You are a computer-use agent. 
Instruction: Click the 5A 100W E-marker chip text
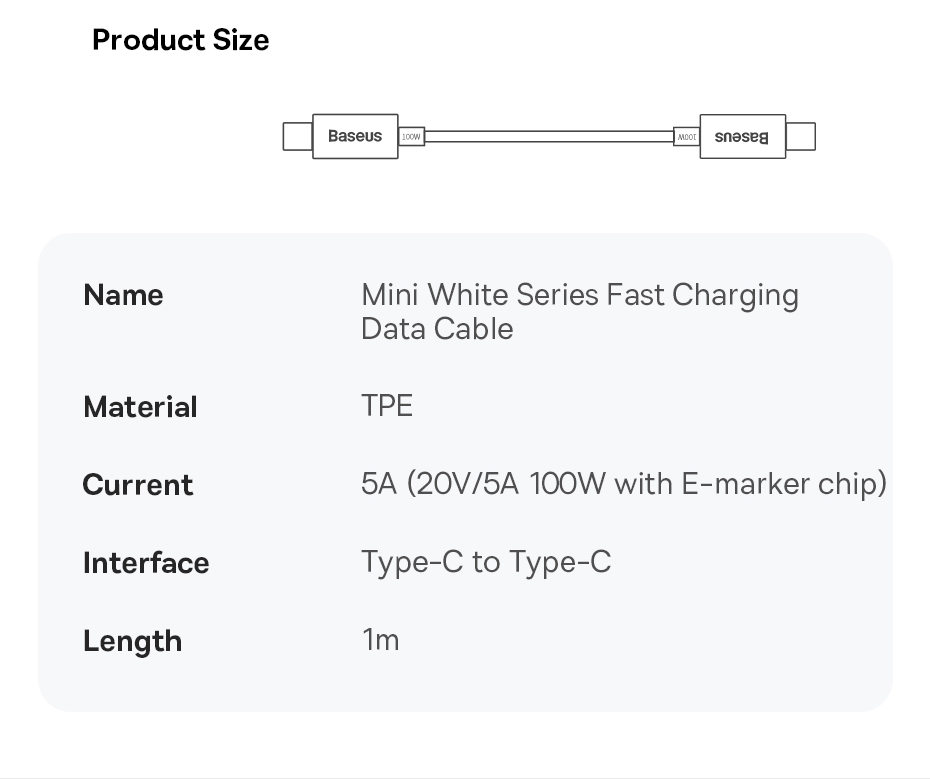(x=623, y=484)
